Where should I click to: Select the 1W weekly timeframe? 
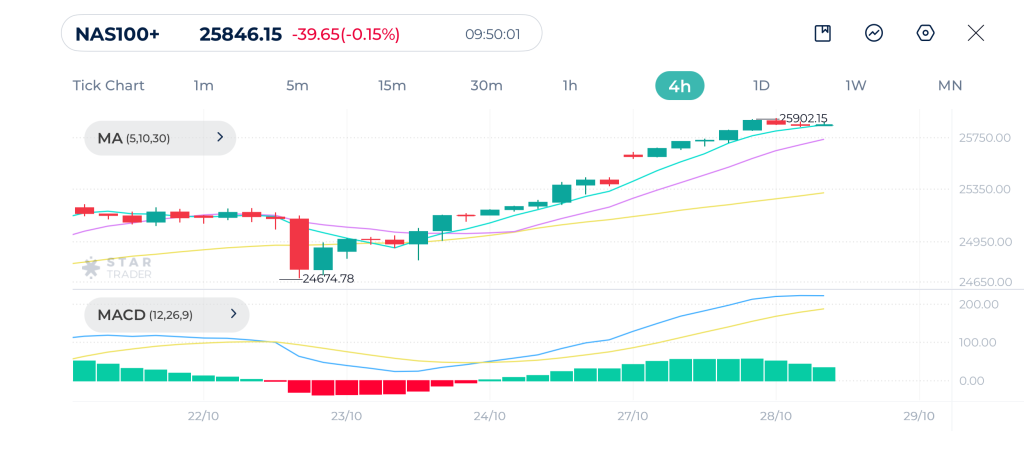[855, 86]
